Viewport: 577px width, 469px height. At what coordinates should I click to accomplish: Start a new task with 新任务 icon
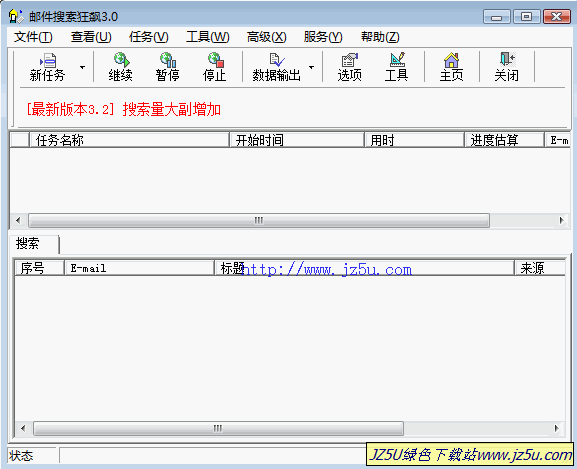[47, 67]
